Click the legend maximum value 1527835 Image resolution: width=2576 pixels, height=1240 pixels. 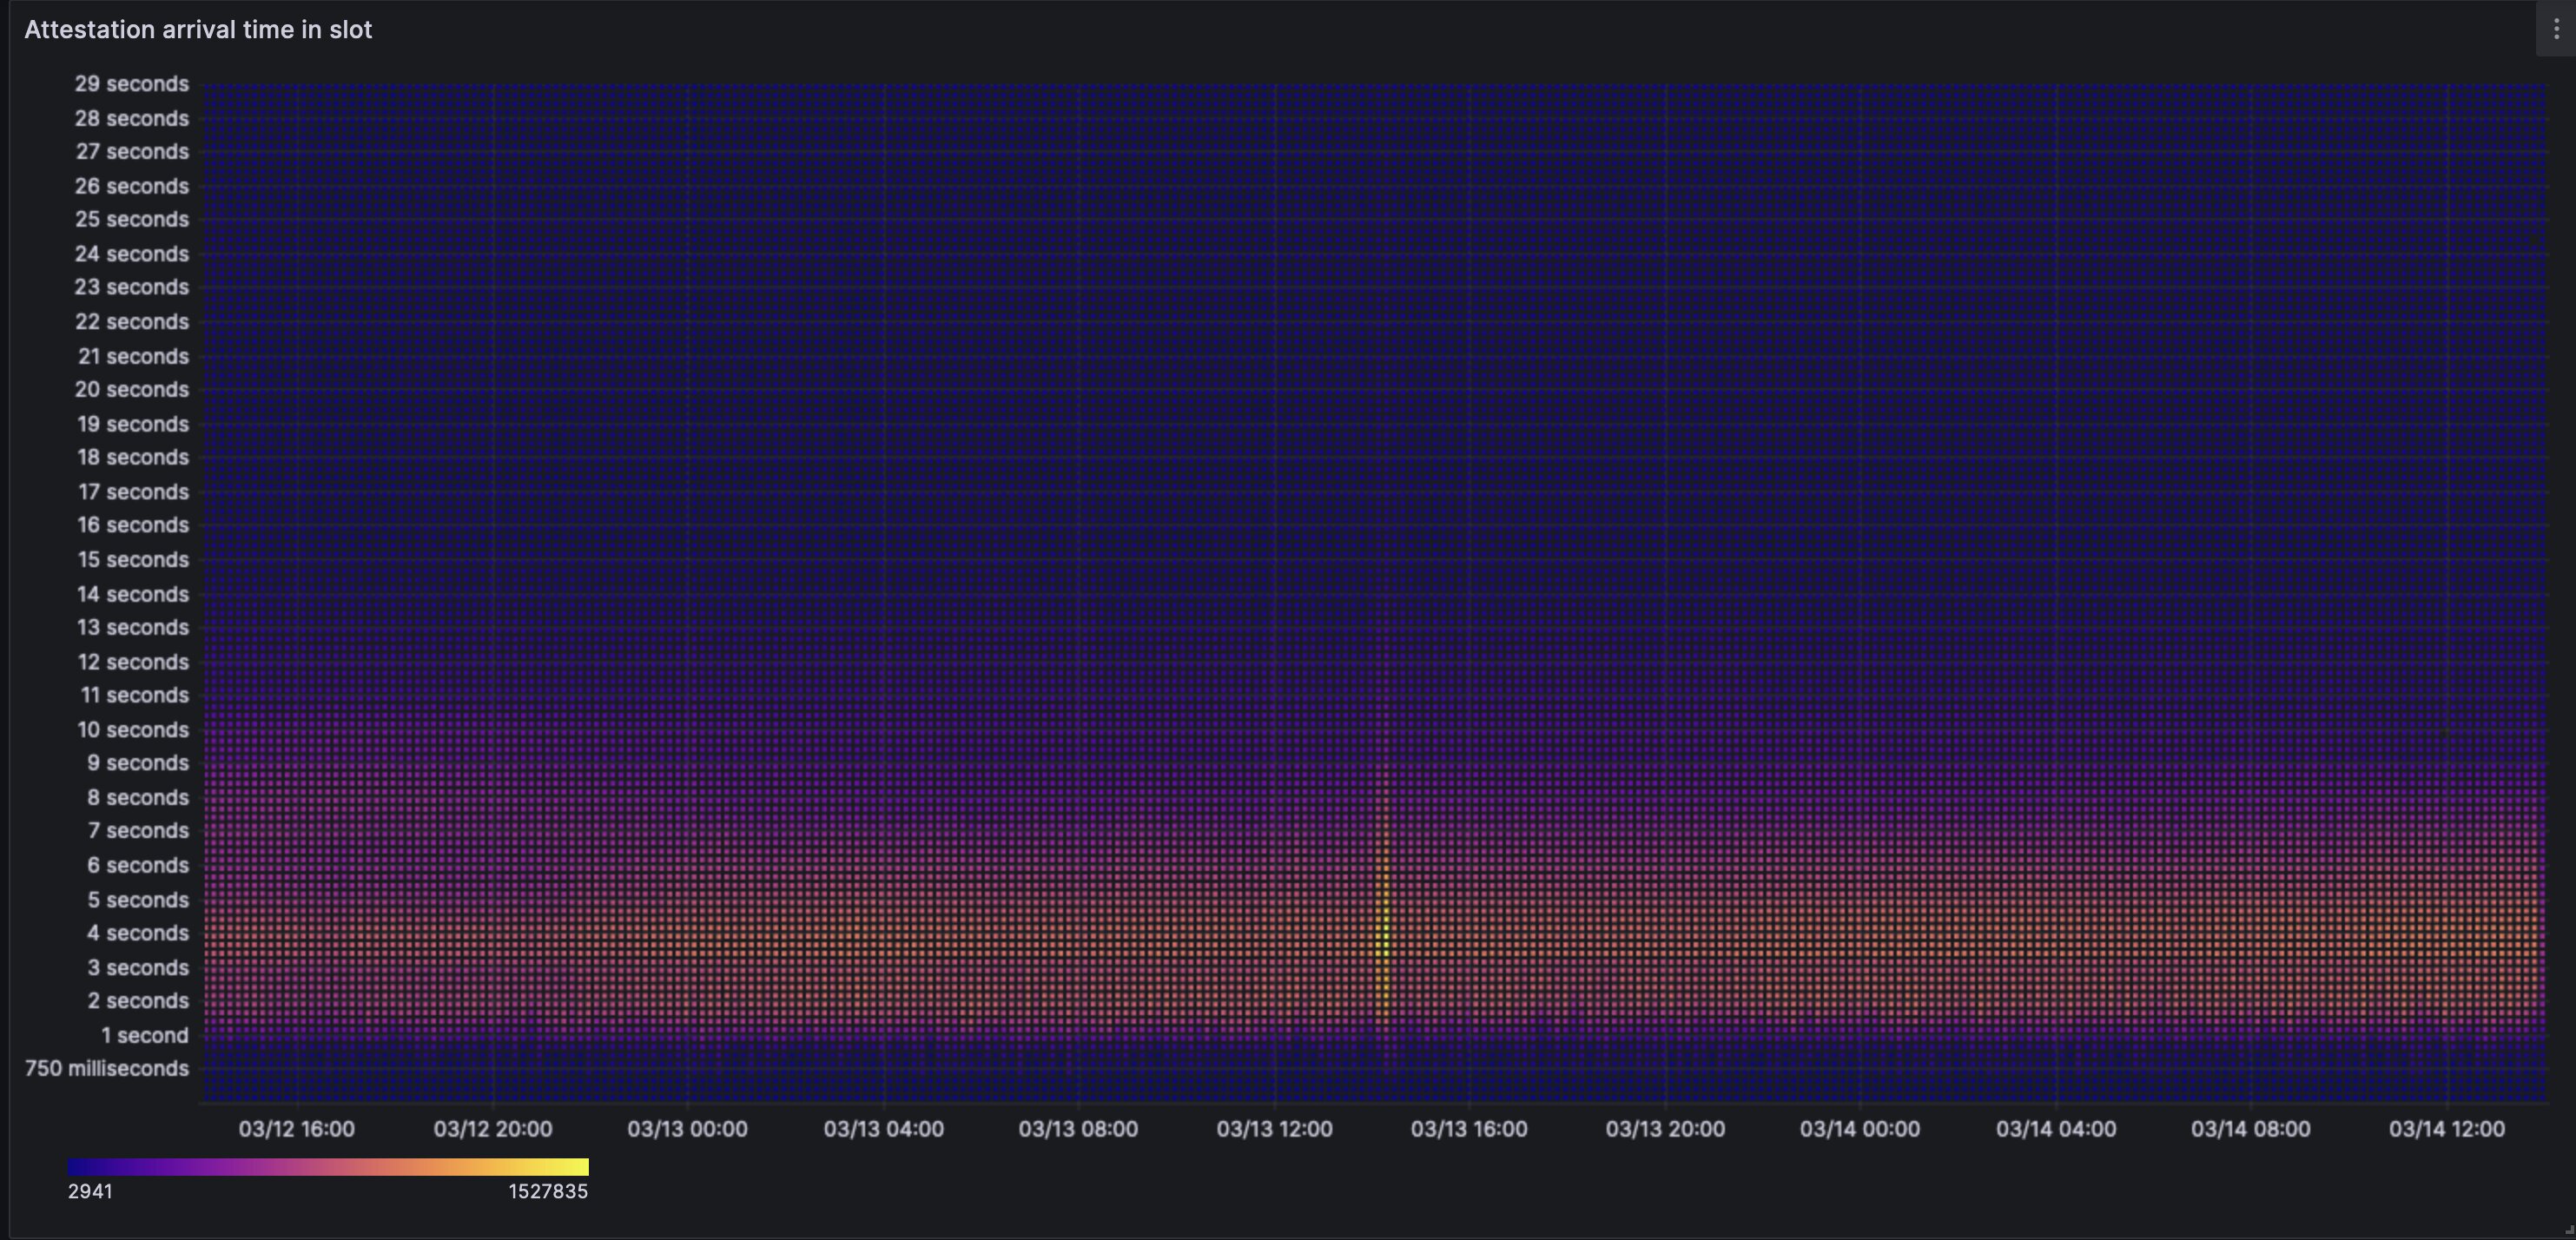548,1191
